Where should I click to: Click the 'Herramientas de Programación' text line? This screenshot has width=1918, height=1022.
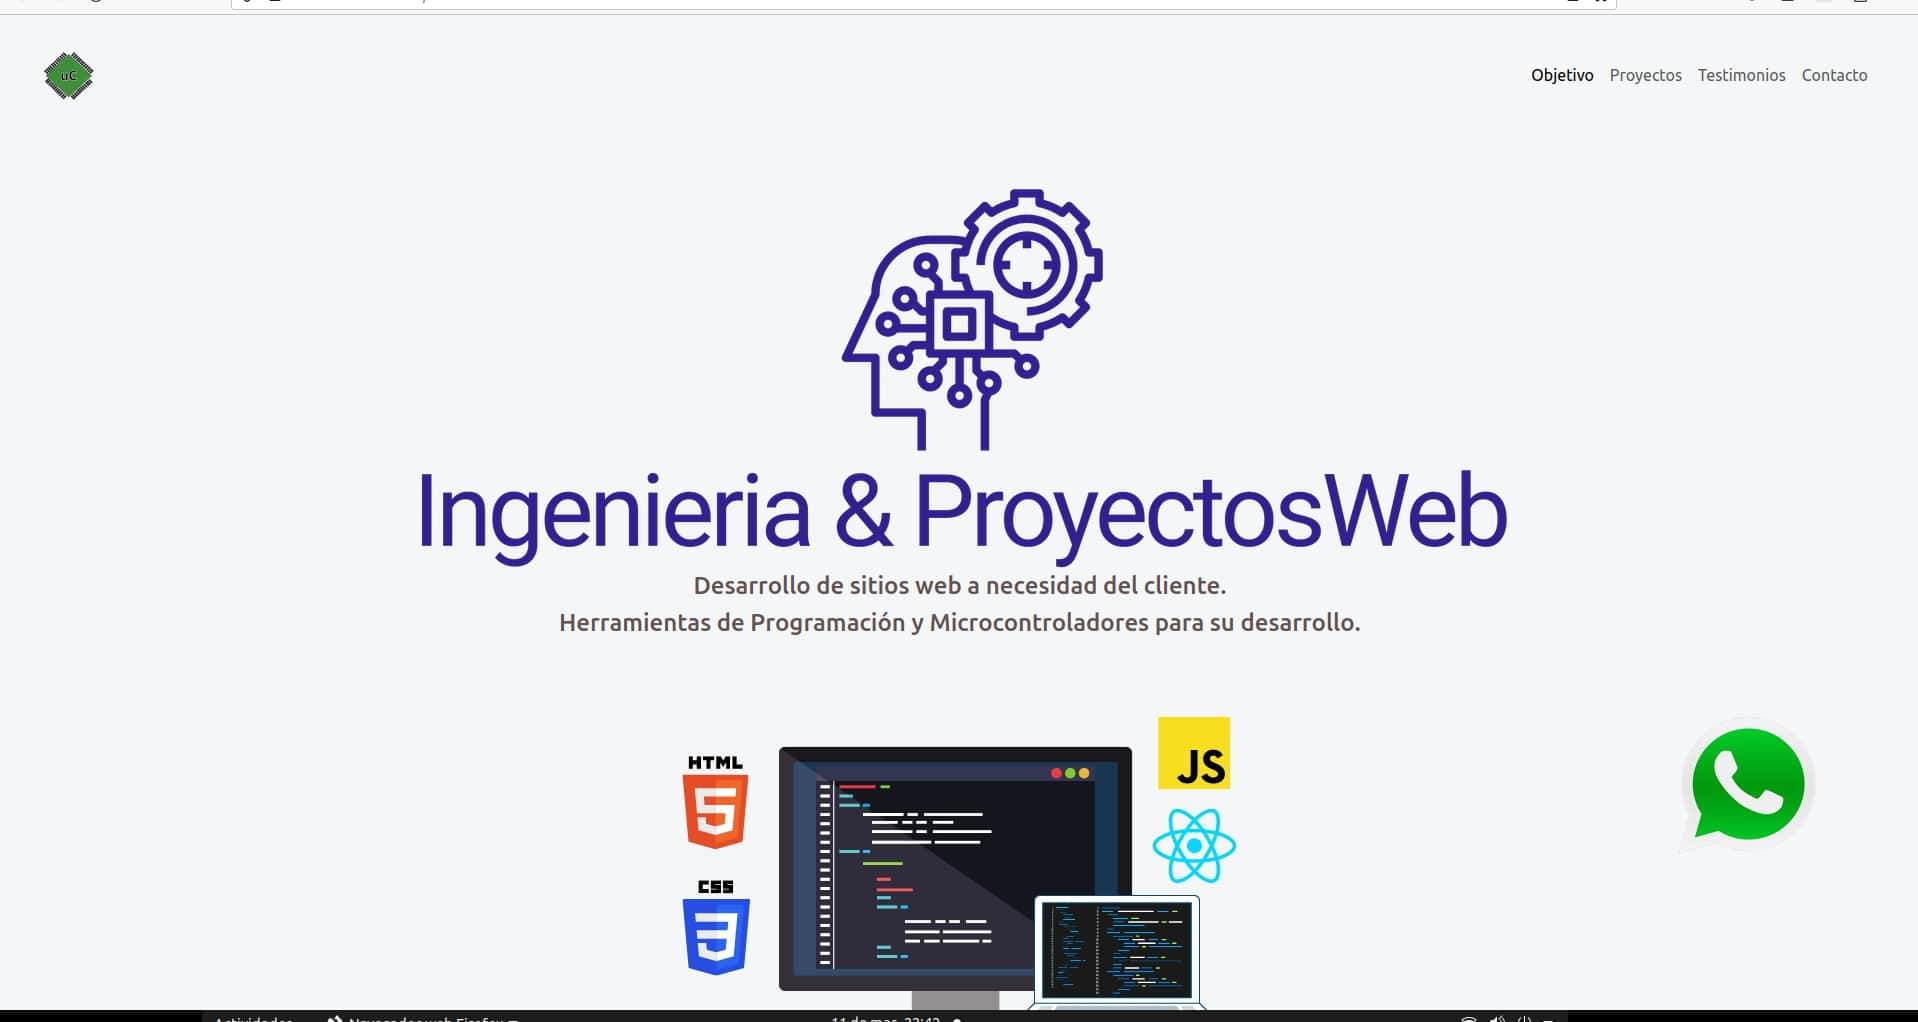(959, 622)
